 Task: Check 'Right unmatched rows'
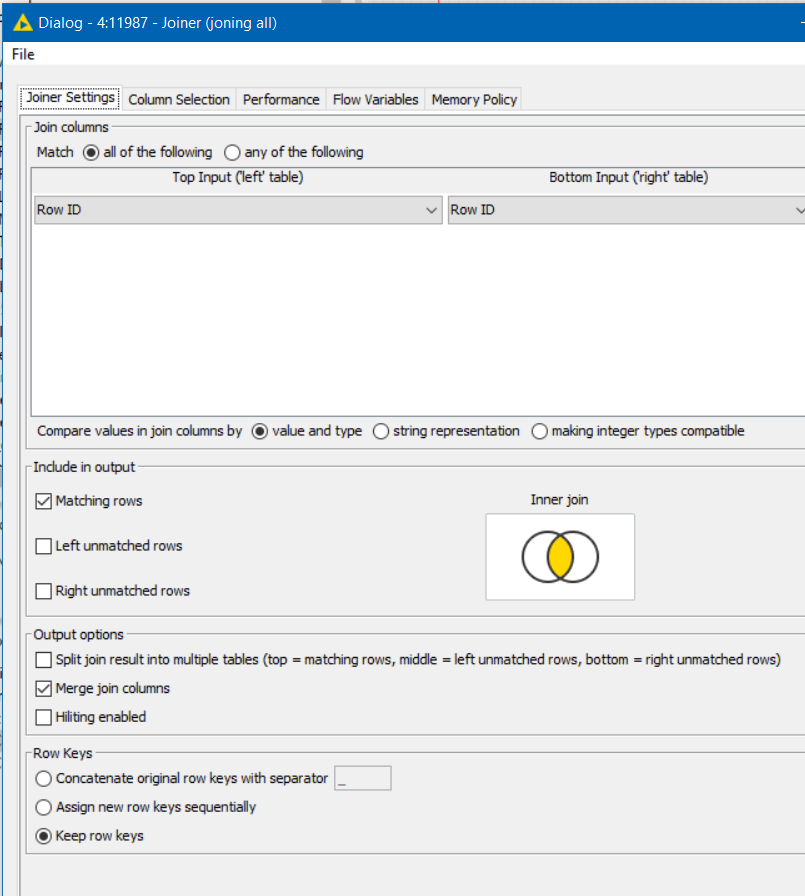(x=44, y=591)
